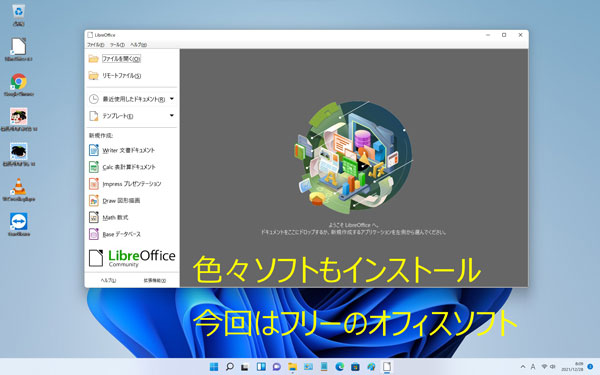Select the Google Chrome desktop shortcut

(18, 85)
